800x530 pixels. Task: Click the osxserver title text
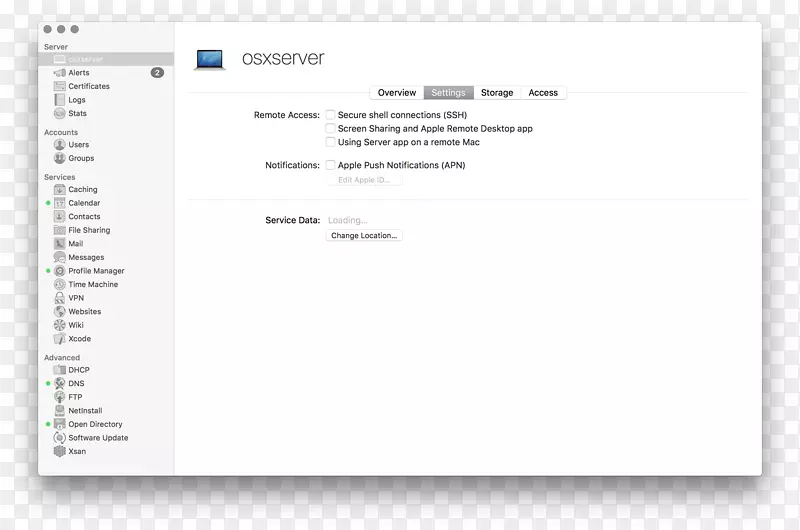[283, 58]
